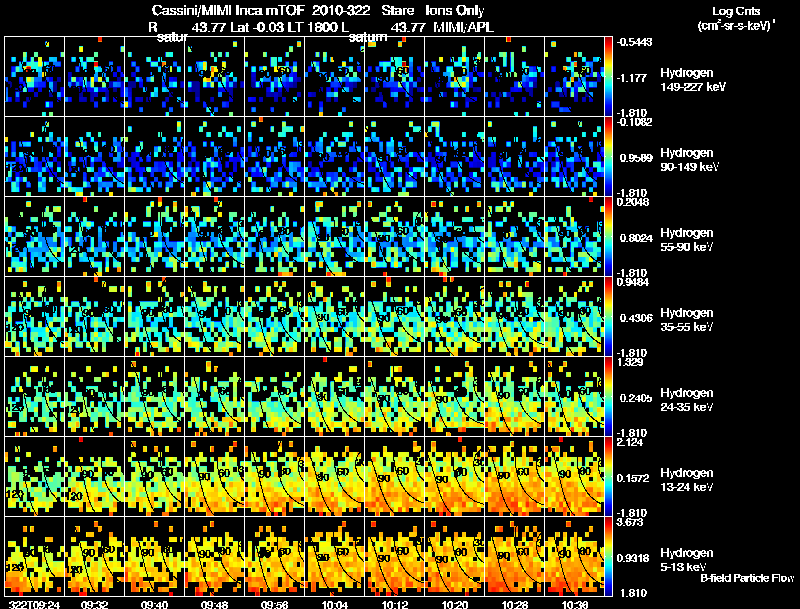Click the 2.124 color scale value

[x=631, y=442]
